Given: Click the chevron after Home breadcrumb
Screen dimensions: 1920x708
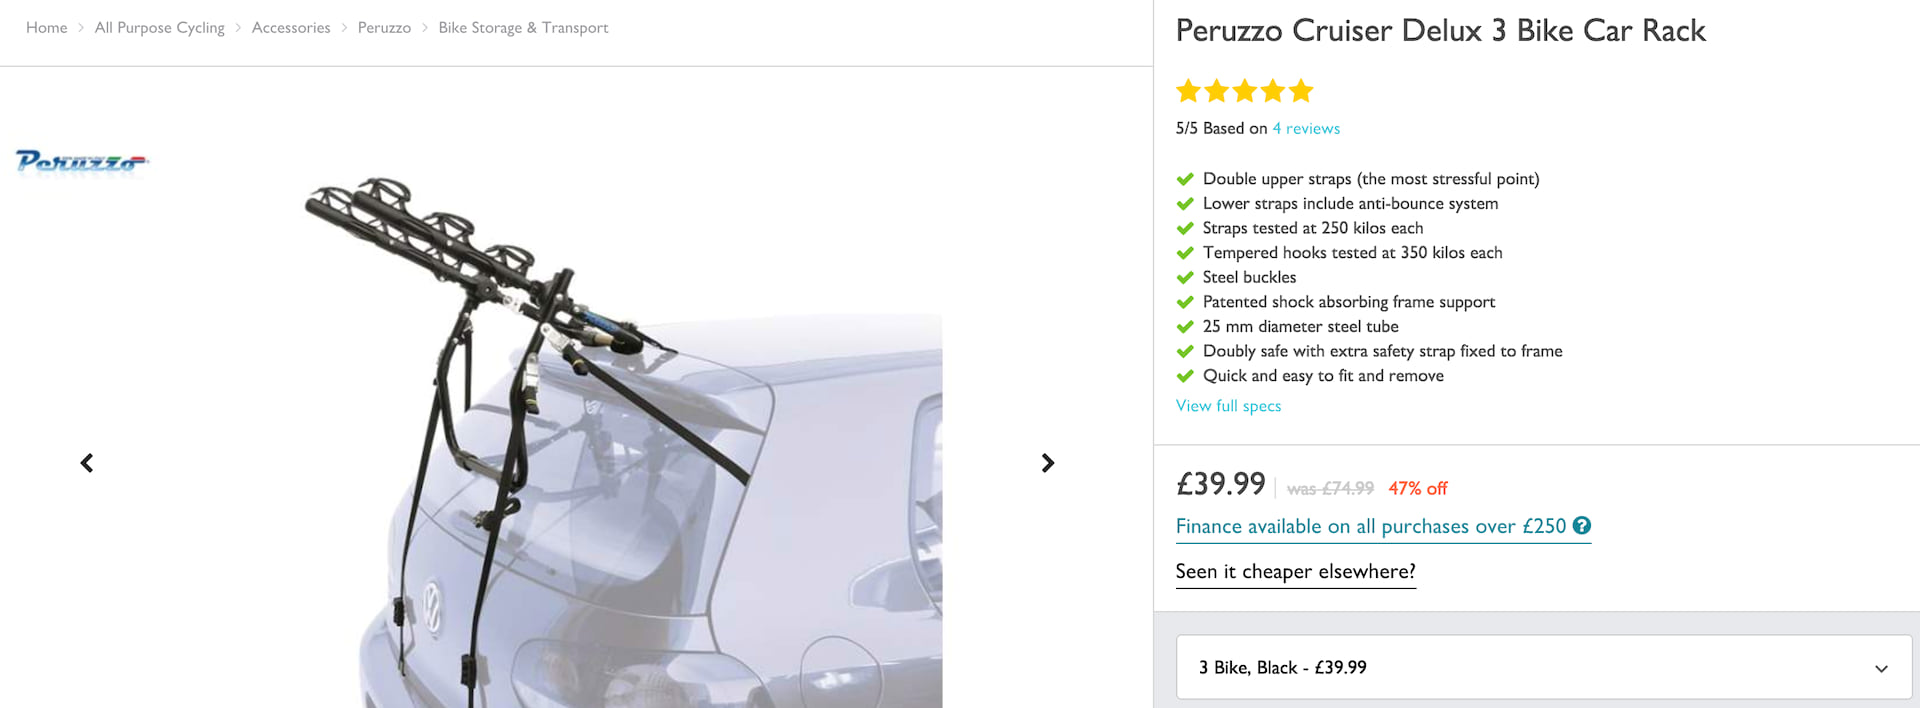Looking at the screenshot, I should click(81, 28).
